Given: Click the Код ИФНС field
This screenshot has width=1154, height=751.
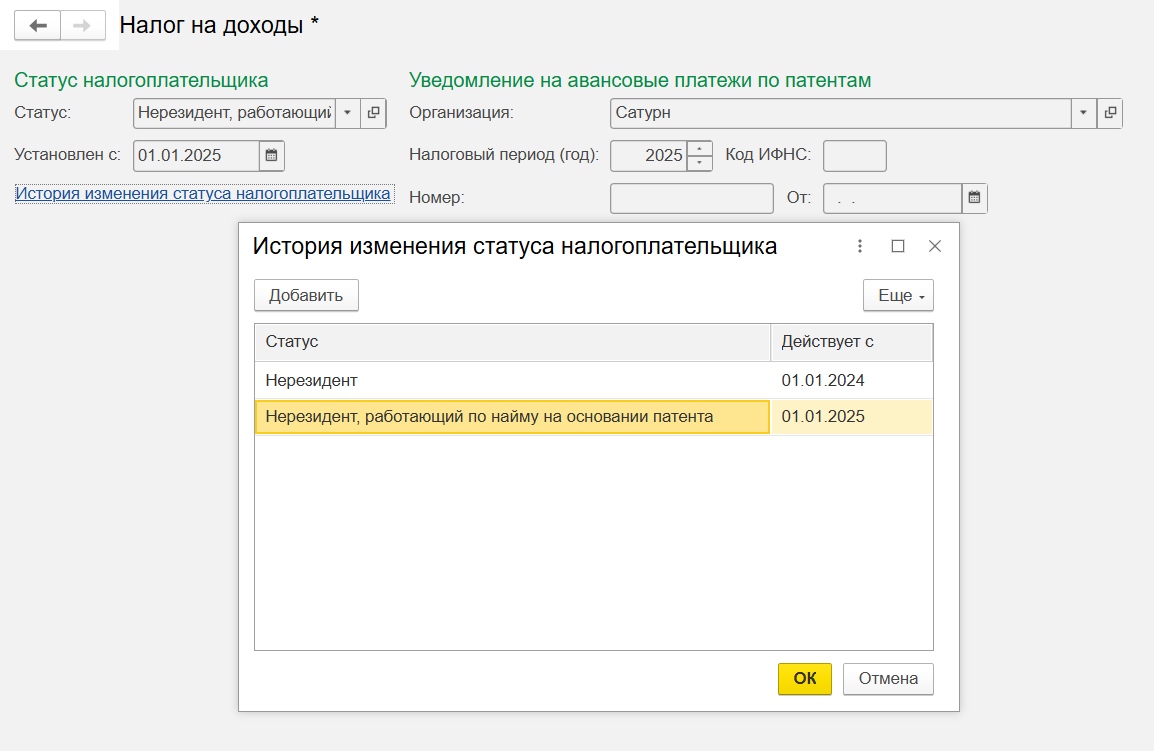Looking at the screenshot, I should pyautogui.click(x=854, y=155).
